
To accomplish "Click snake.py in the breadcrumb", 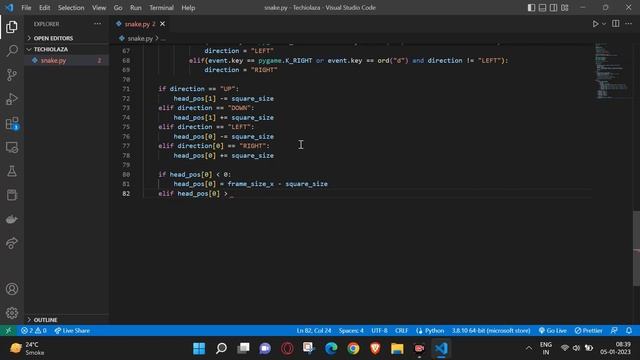I will click(140, 38).
